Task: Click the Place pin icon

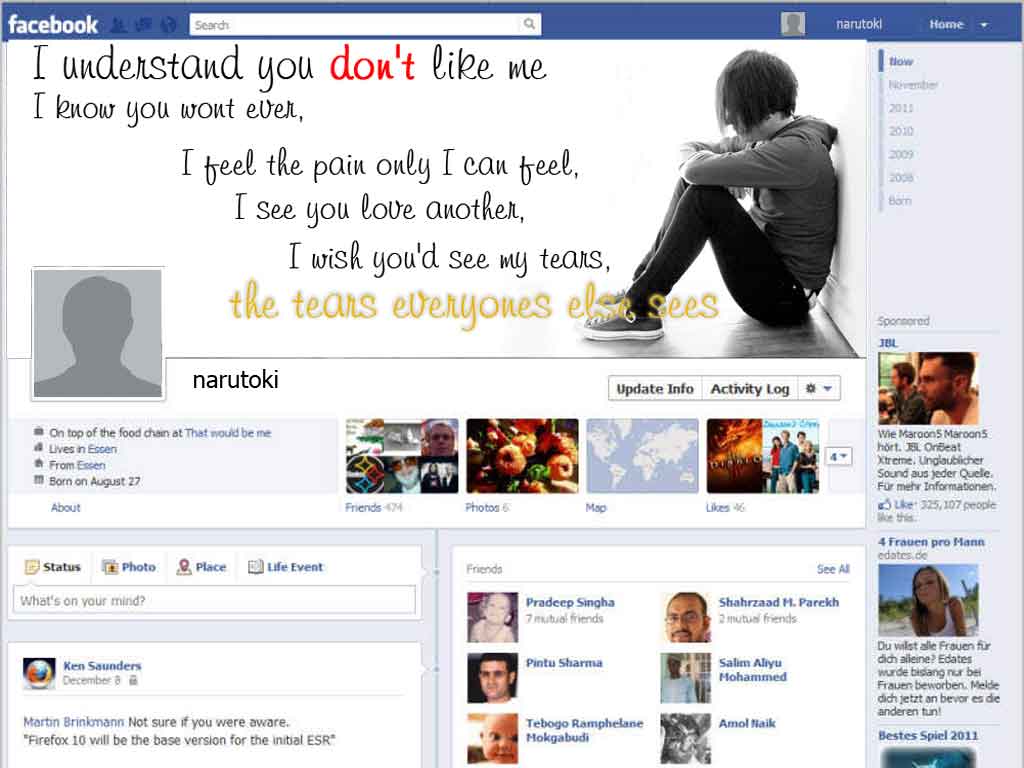Action: click(x=184, y=567)
